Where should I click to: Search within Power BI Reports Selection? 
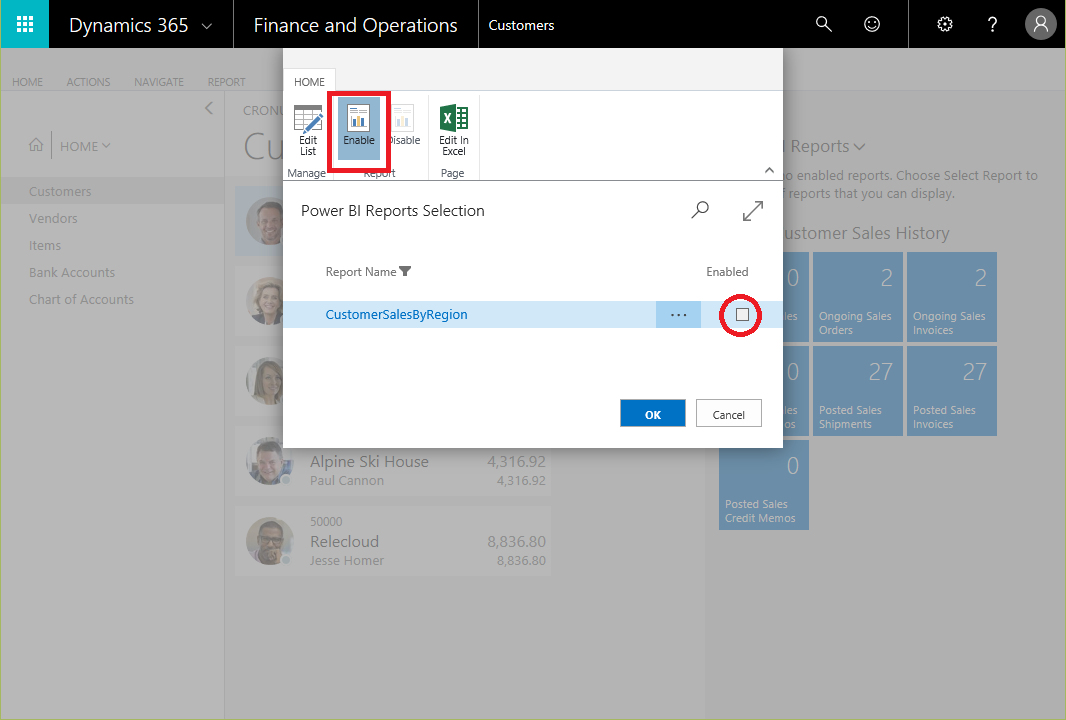tap(700, 210)
